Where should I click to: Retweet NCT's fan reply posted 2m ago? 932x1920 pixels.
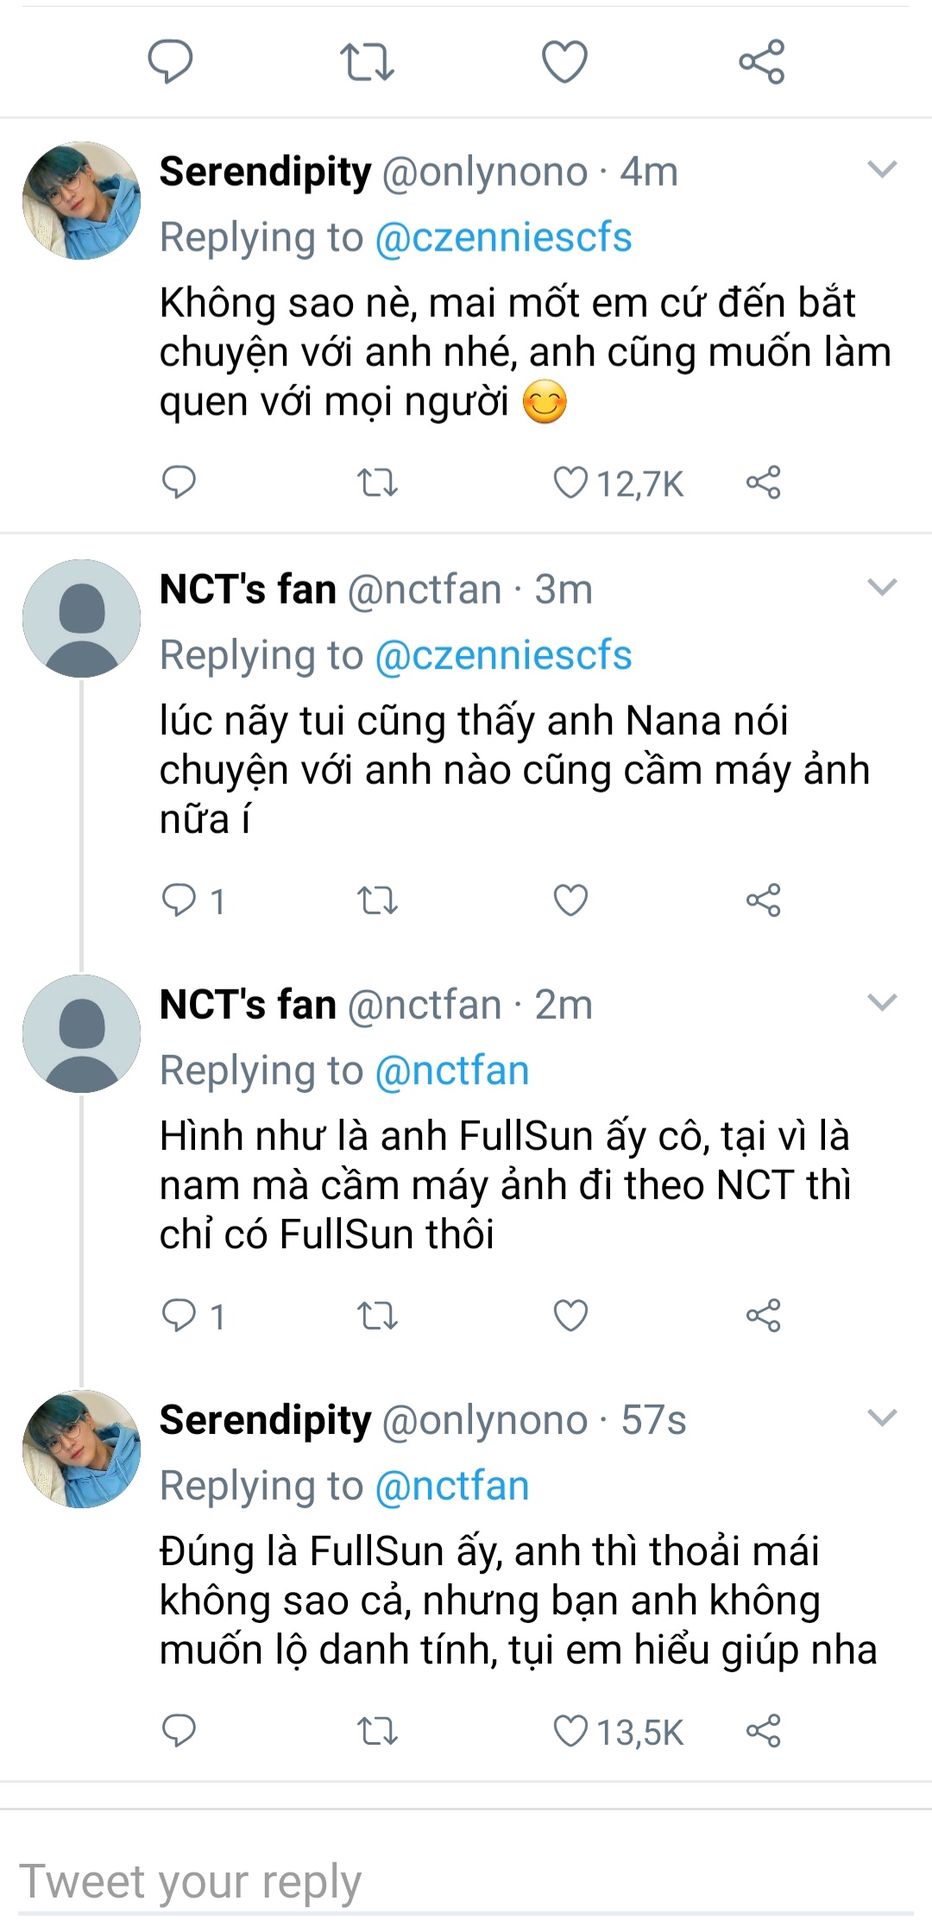[x=378, y=1315]
